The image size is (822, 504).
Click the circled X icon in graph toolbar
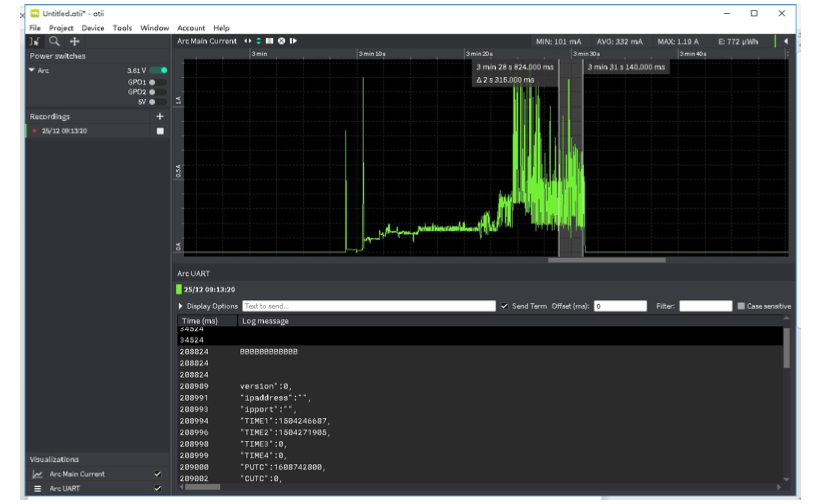point(282,41)
